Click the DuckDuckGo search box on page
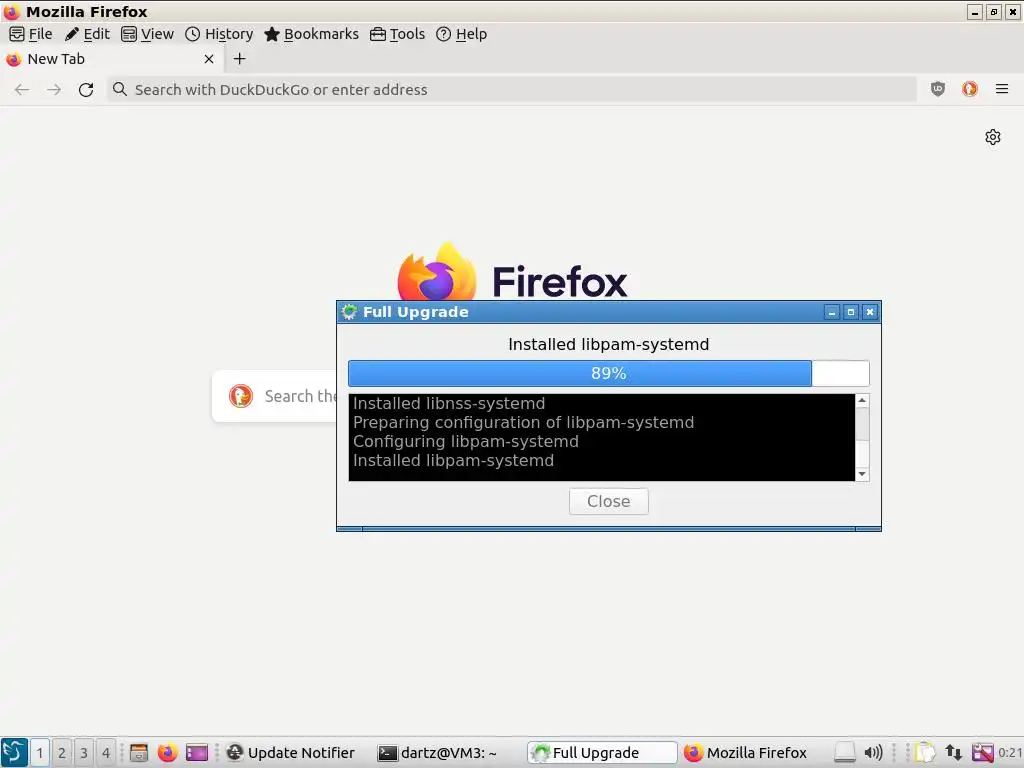This screenshot has width=1024, height=768. coord(274,396)
